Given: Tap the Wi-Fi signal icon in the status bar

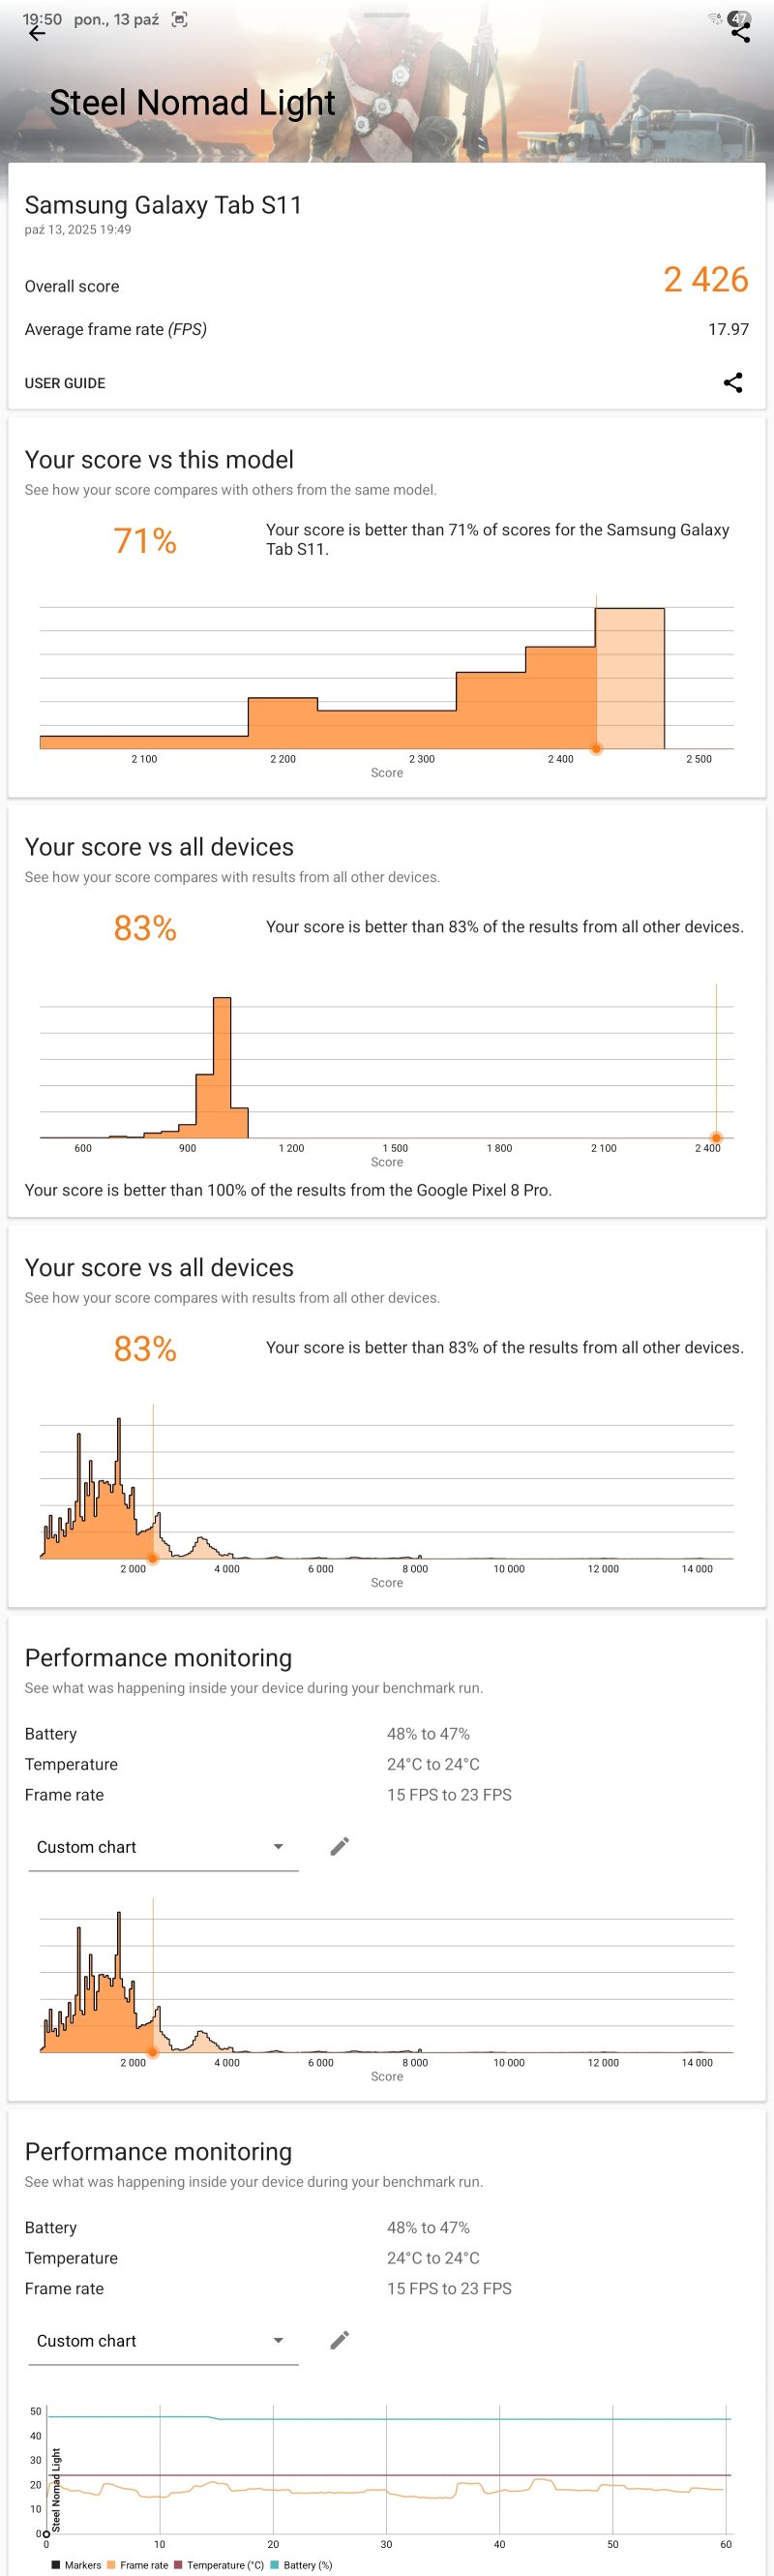Looking at the screenshot, I should [714, 18].
